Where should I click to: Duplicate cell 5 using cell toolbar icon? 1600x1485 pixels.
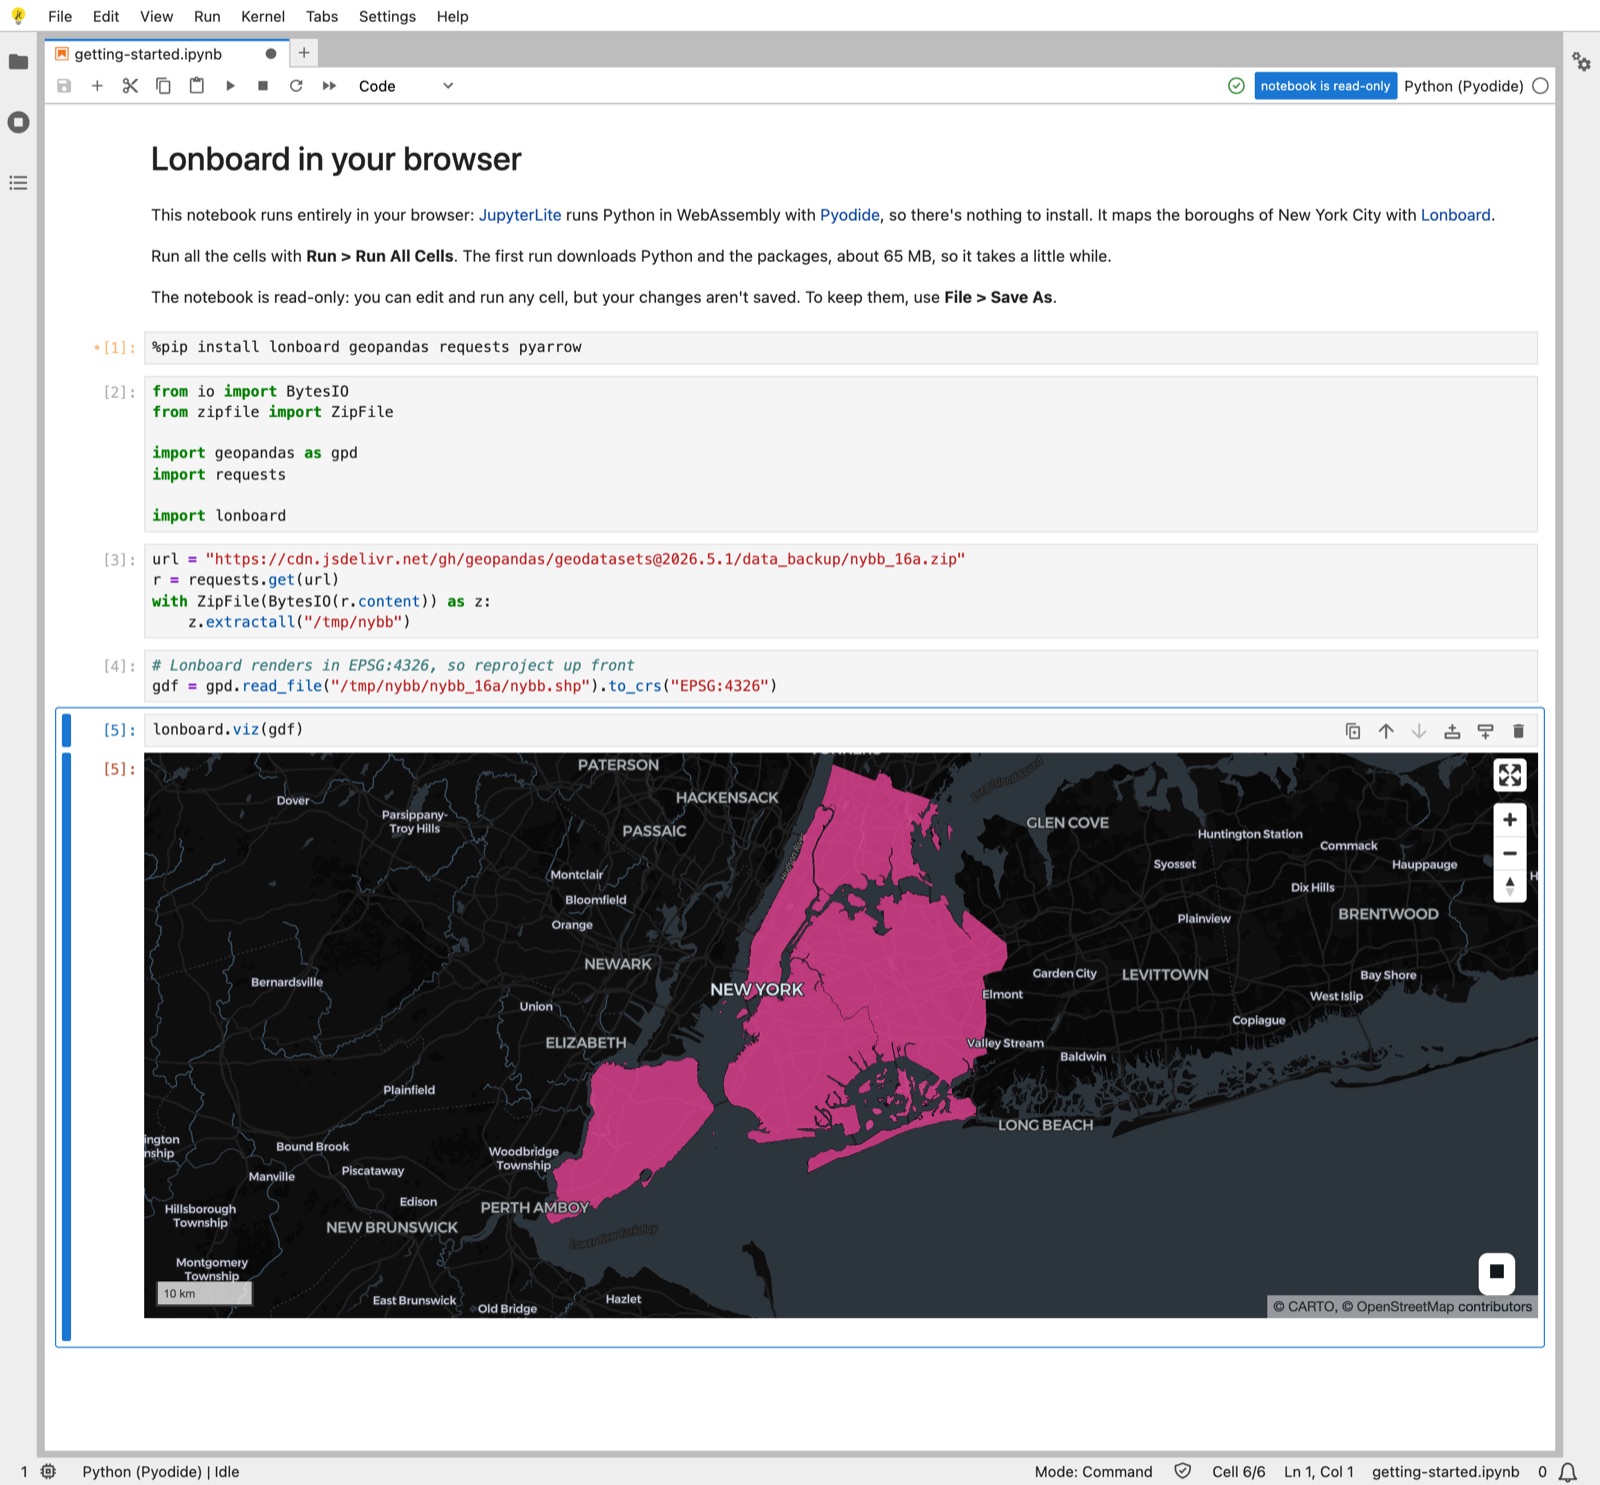1353,731
